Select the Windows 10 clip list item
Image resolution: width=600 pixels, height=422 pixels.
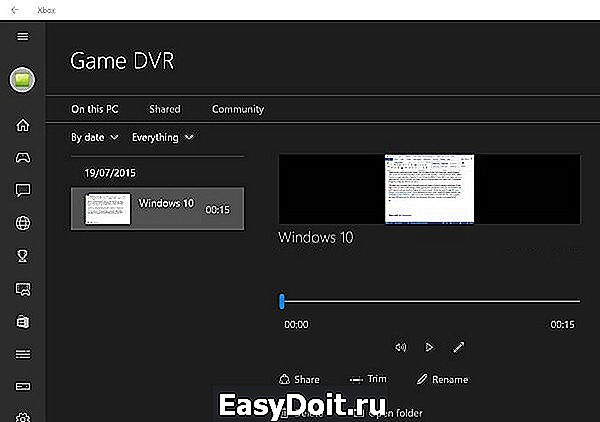[157, 209]
